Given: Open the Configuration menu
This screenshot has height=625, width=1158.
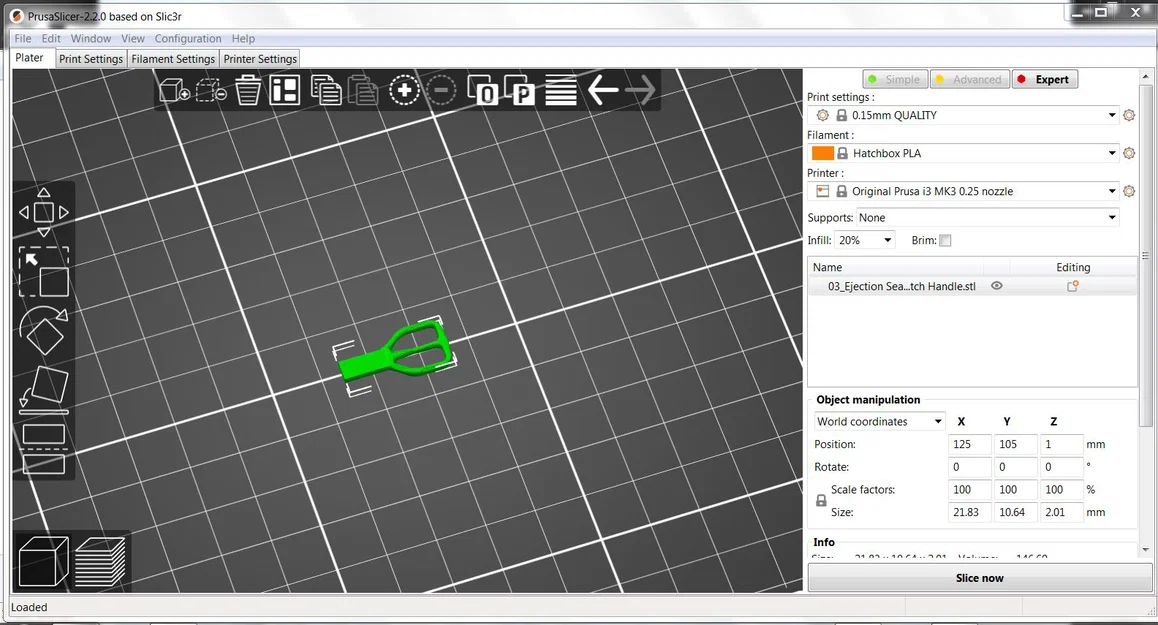Looking at the screenshot, I should [x=188, y=38].
